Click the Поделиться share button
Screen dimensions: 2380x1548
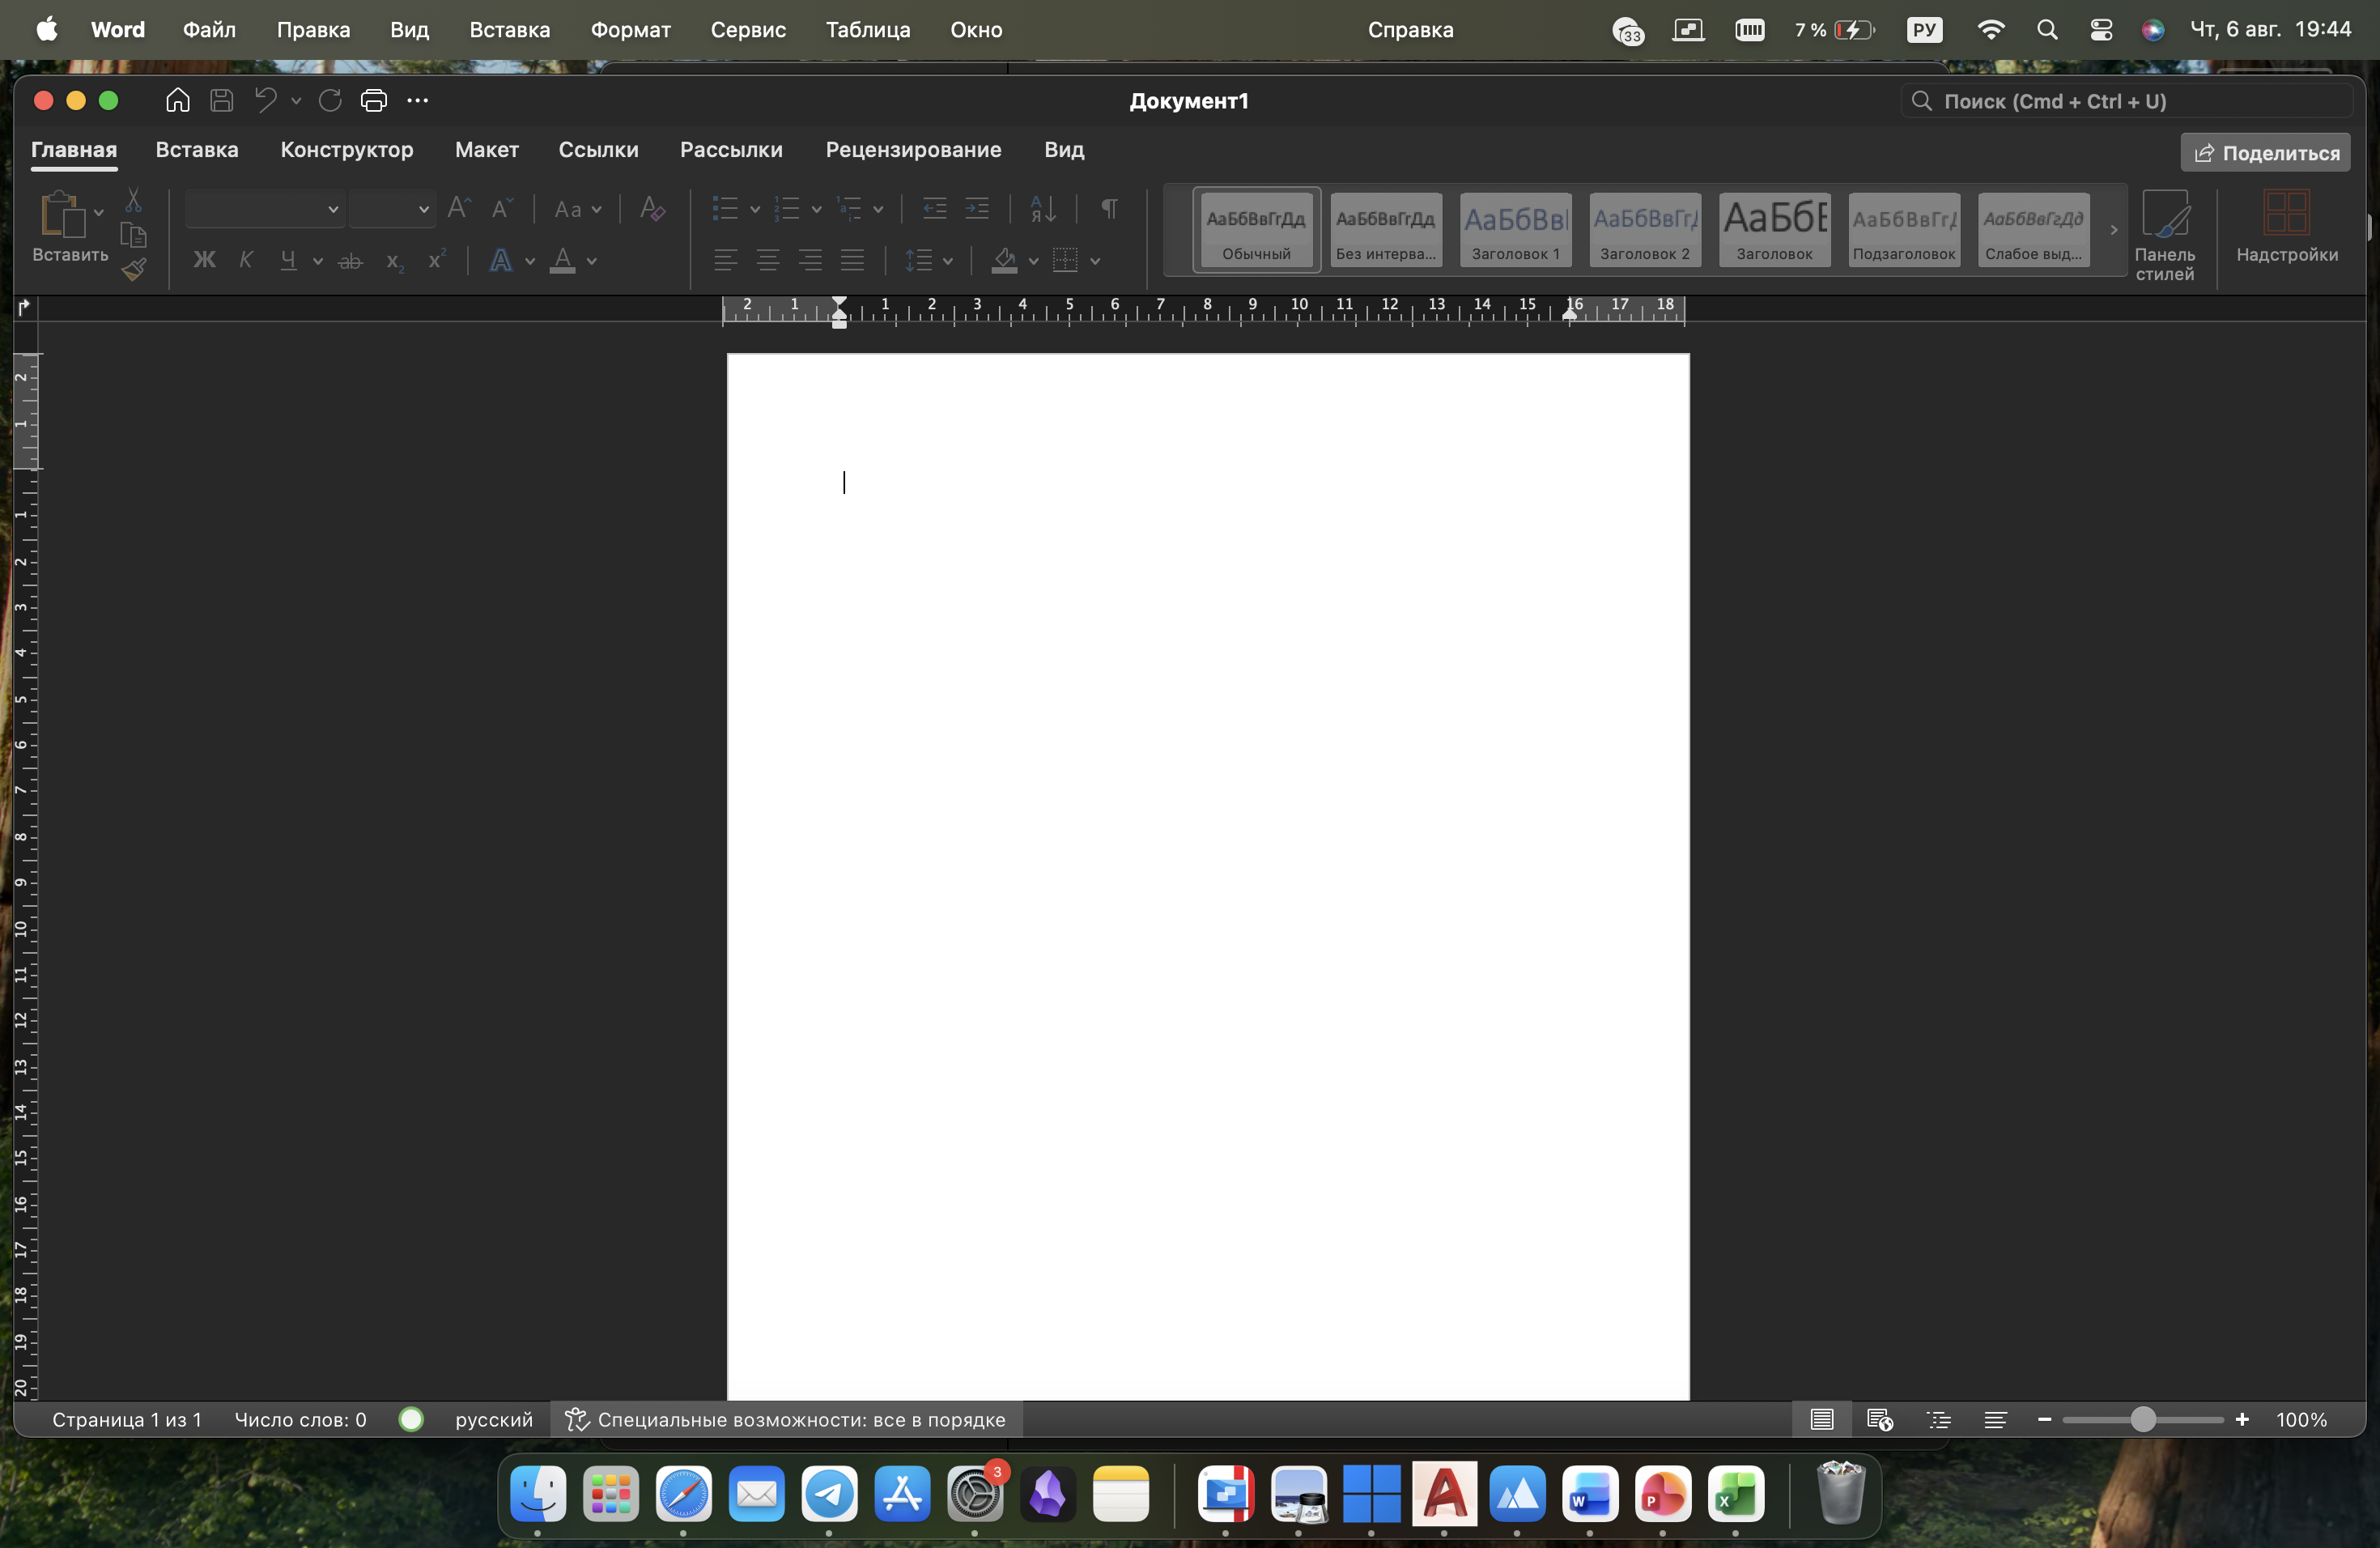(x=2265, y=153)
